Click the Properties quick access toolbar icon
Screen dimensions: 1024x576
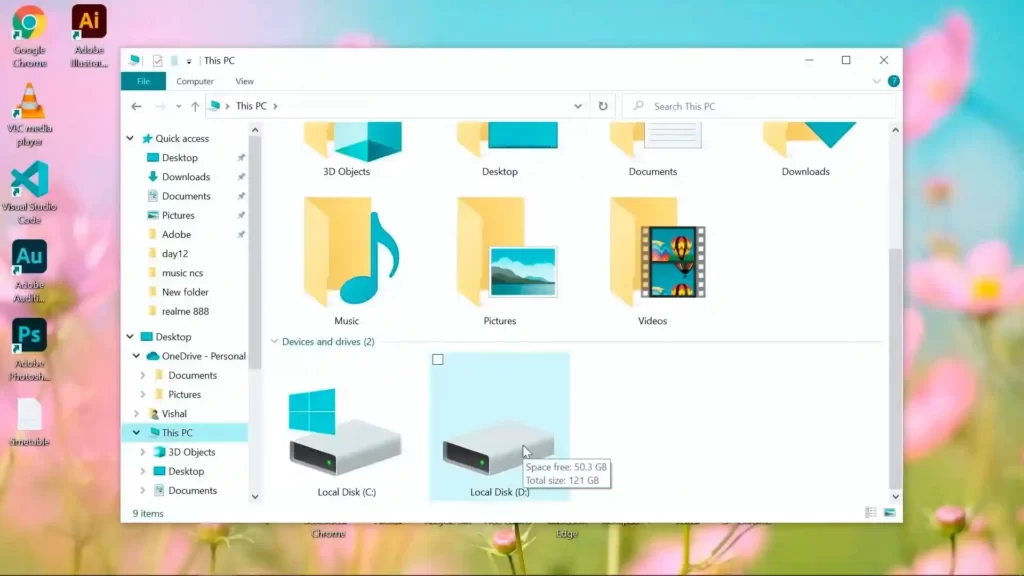tap(157, 61)
